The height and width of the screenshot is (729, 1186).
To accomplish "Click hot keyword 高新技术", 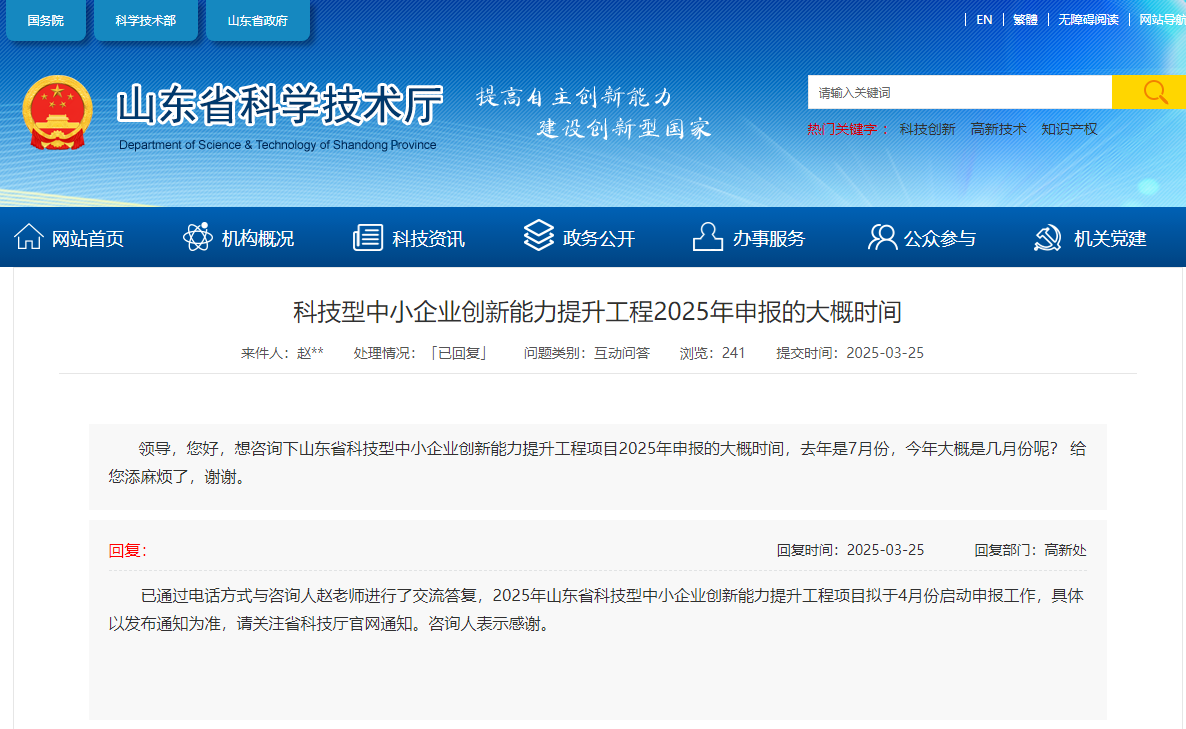I will (998, 129).
